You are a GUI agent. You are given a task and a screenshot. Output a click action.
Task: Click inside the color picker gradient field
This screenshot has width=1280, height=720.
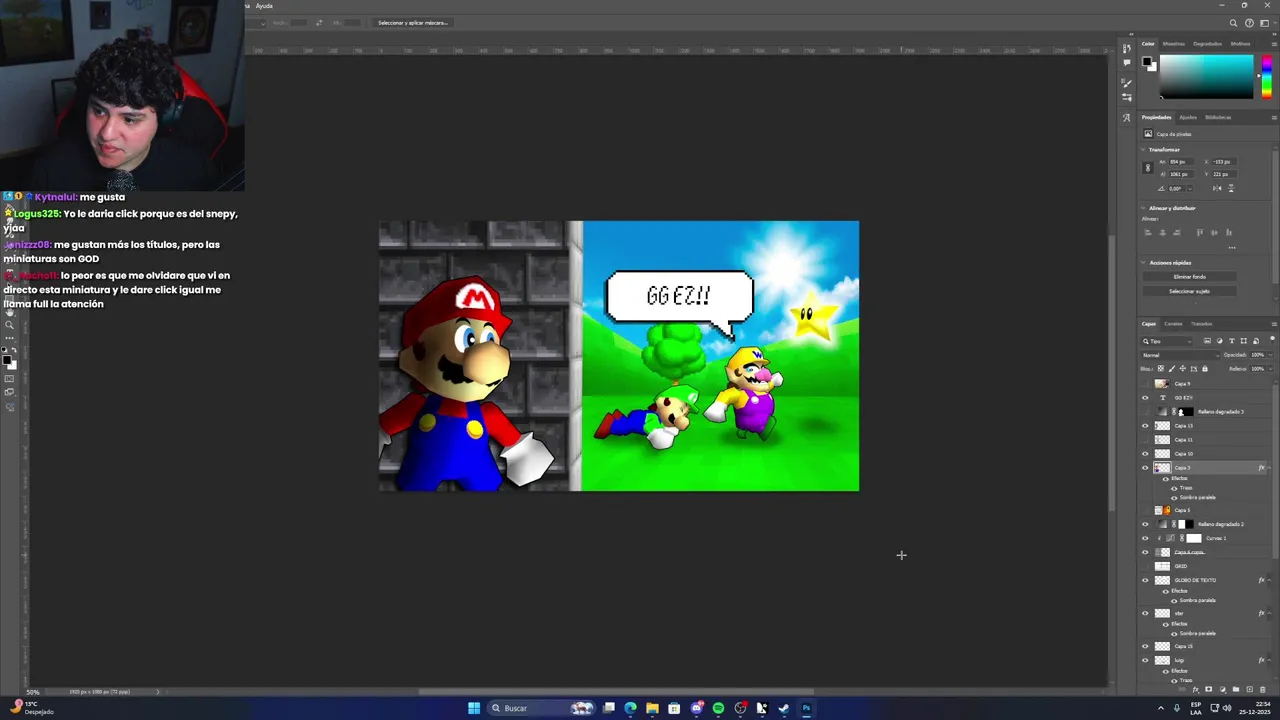[x=1206, y=76]
